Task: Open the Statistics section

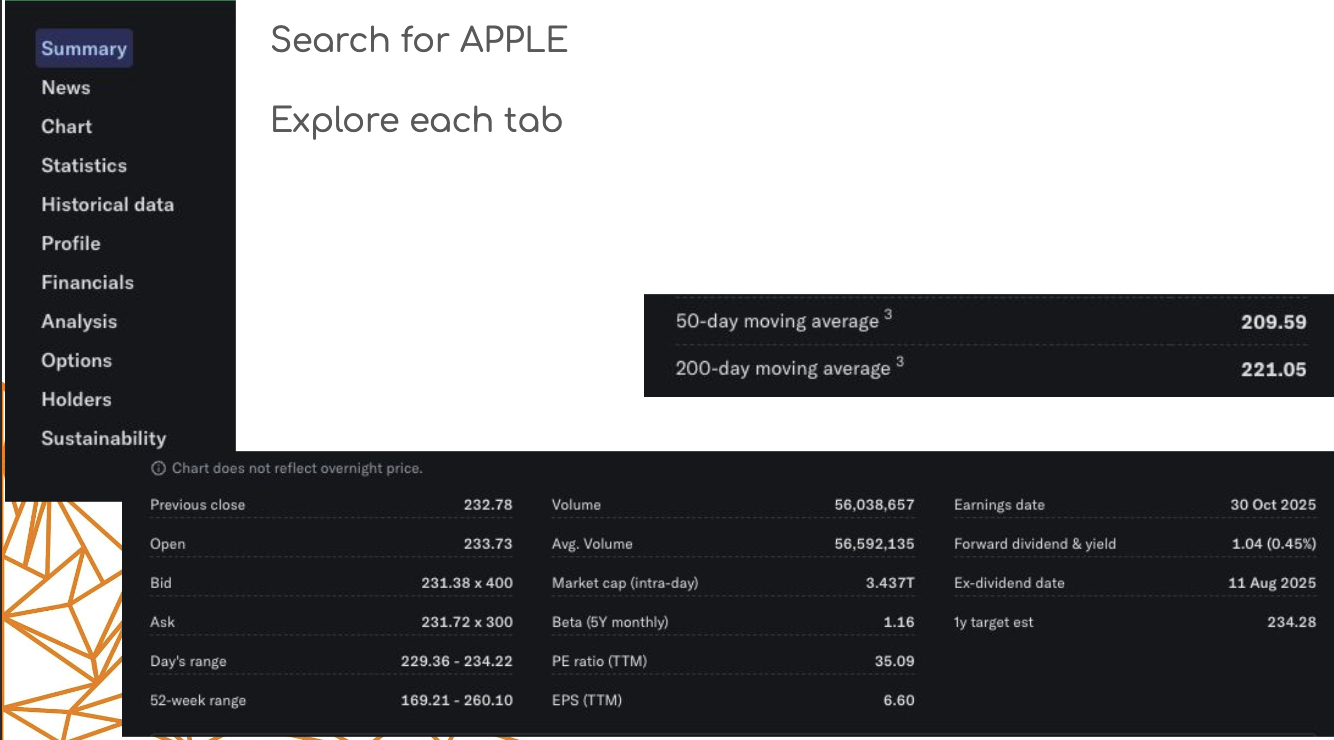Action: pyautogui.click(x=84, y=165)
